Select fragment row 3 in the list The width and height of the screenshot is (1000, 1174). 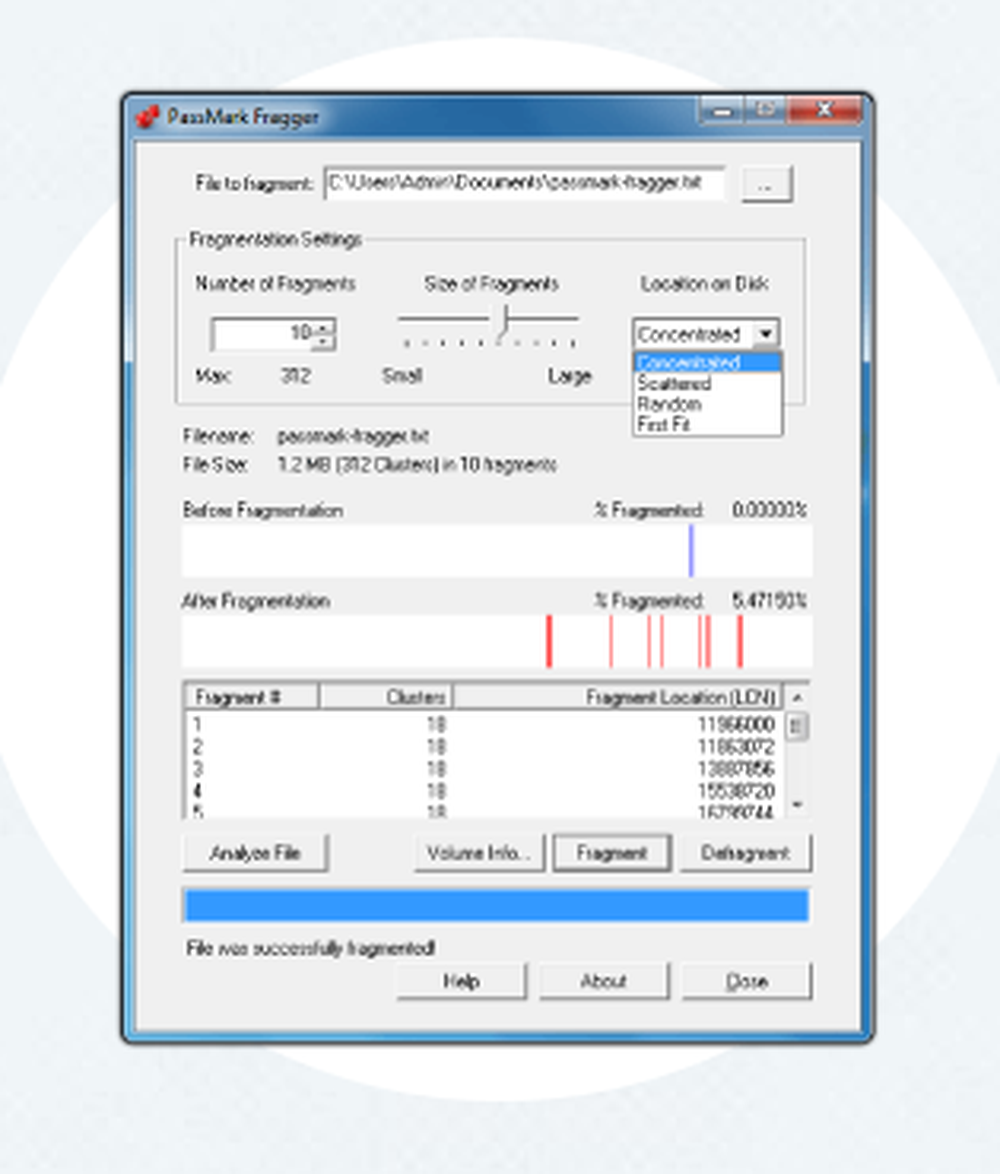484,769
